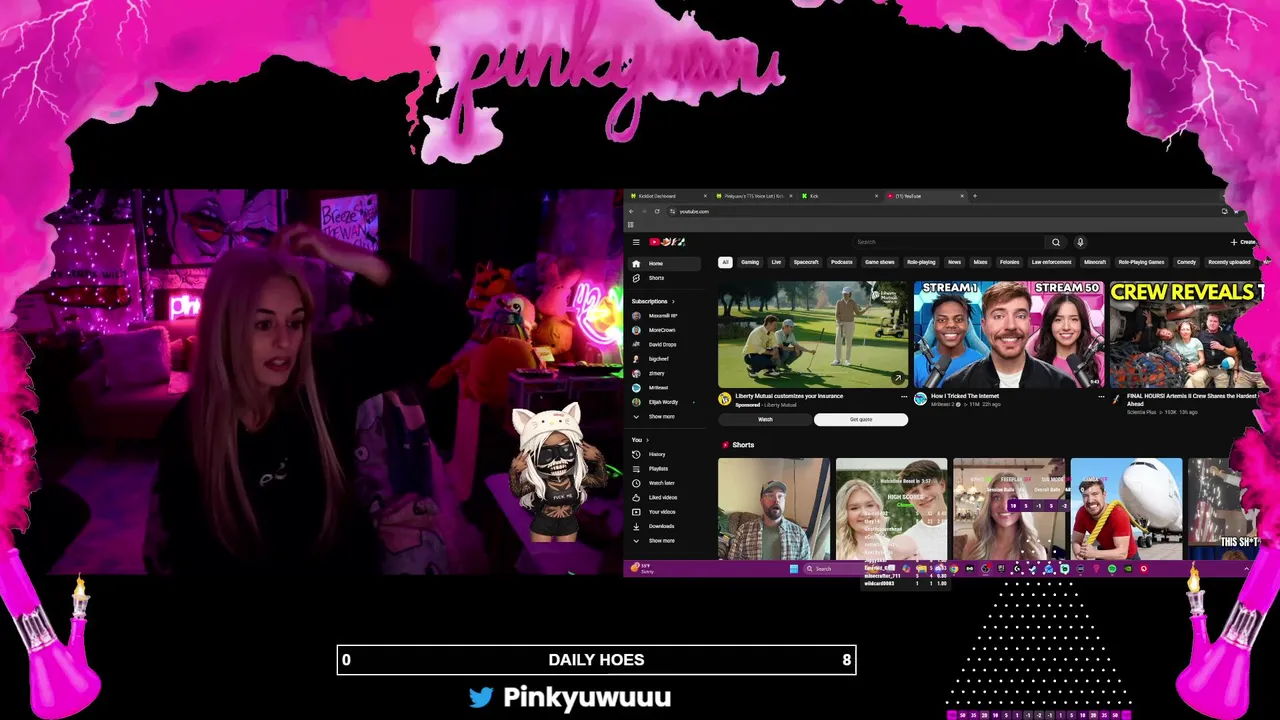The width and height of the screenshot is (1280, 720).
Task: Open the Subscriptions section chevron
Action: coord(672,301)
